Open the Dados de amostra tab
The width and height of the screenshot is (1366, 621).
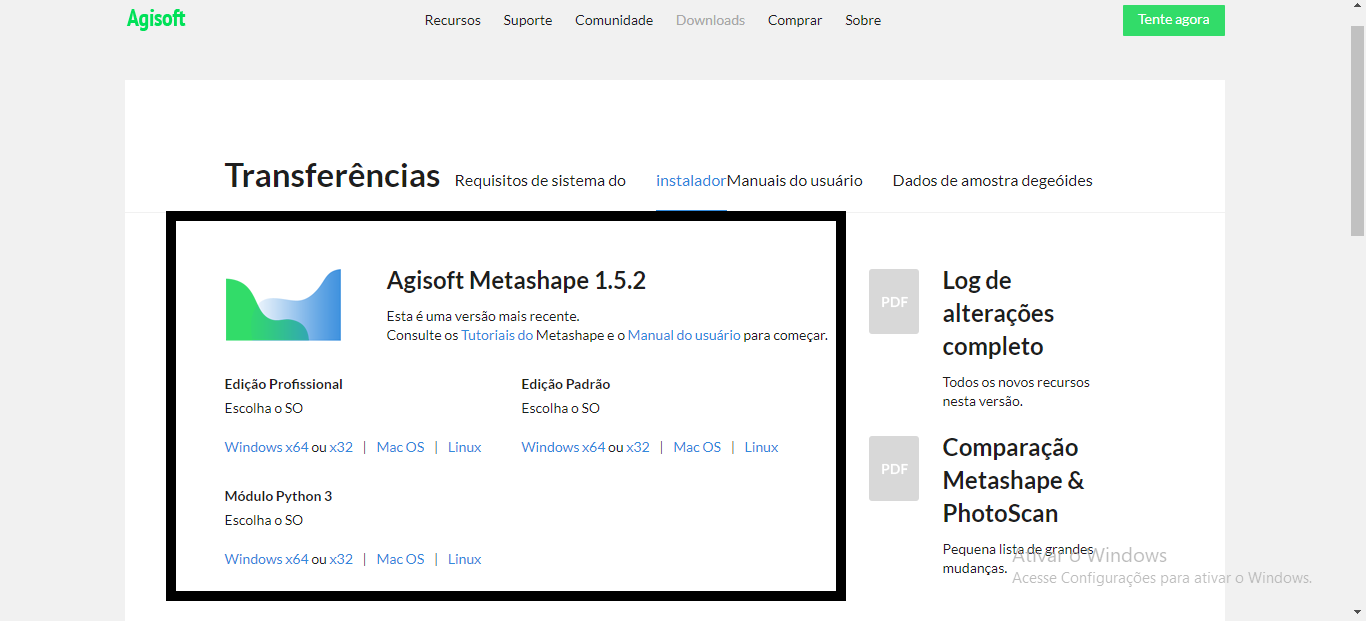coord(993,181)
